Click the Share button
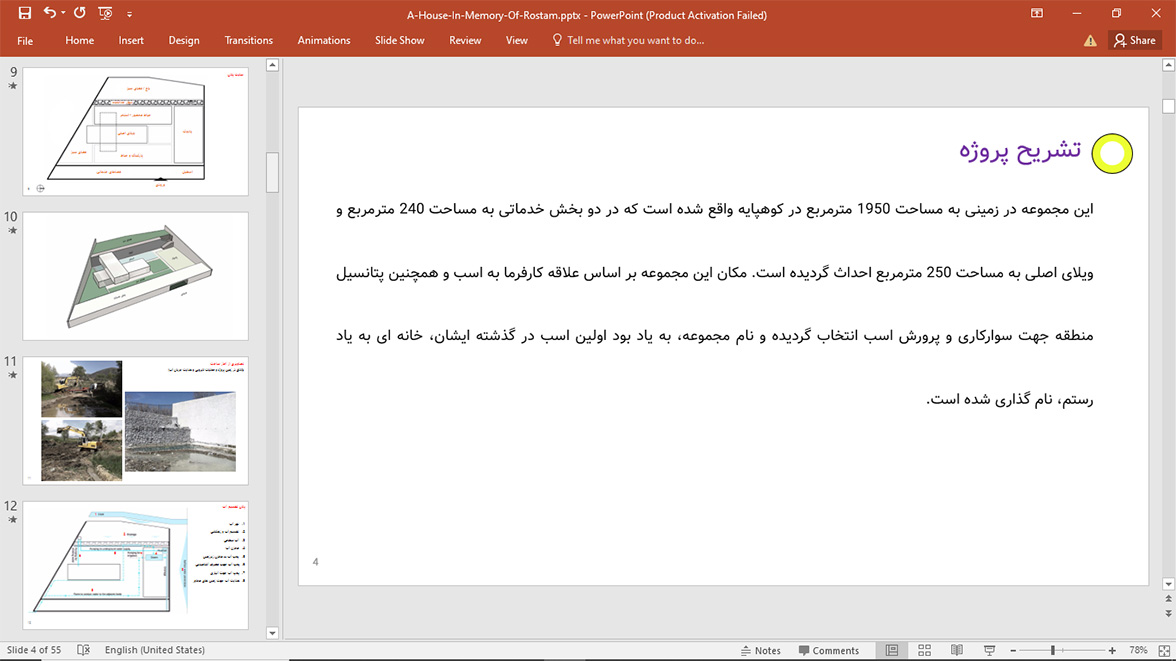This screenshot has height=661, width=1176. coord(1135,41)
